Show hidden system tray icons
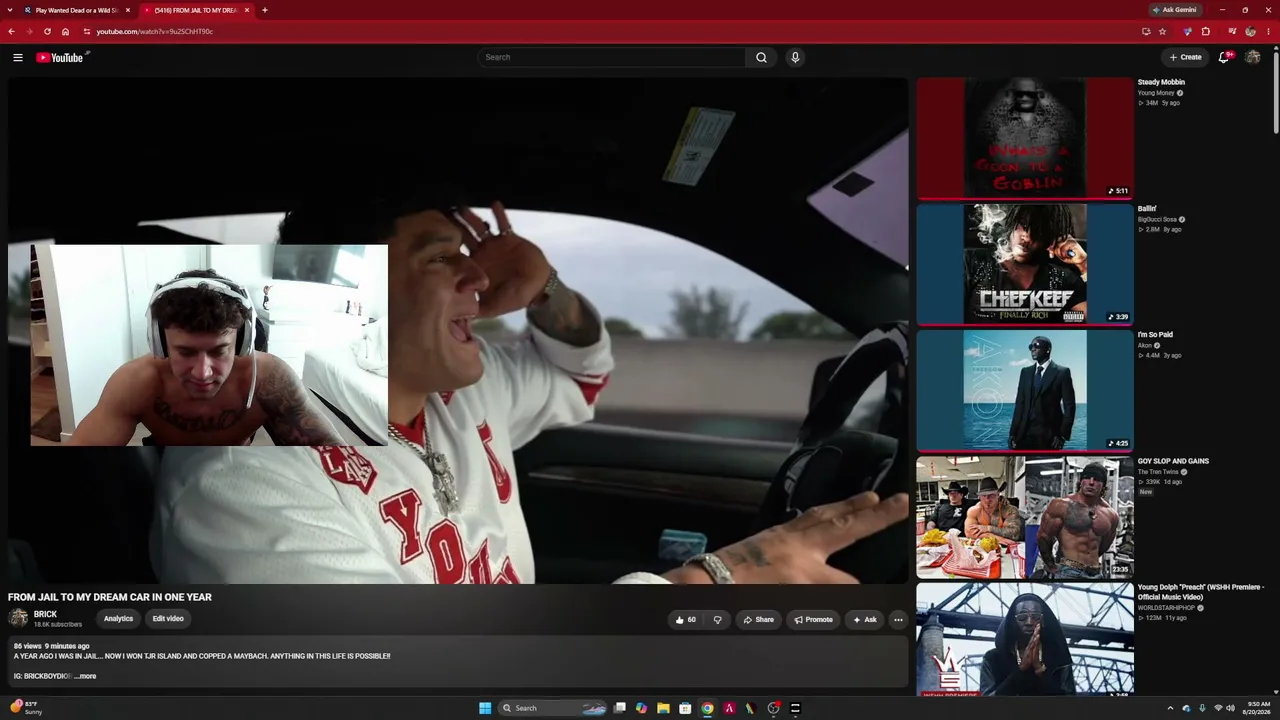1280x720 pixels. pyautogui.click(x=1170, y=708)
